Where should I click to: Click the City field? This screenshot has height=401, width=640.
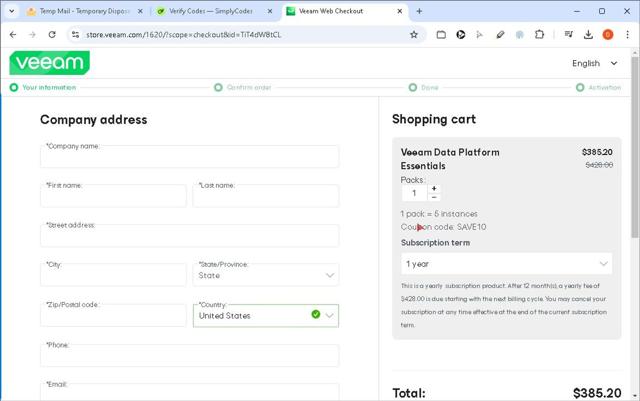pyautogui.click(x=113, y=275)
